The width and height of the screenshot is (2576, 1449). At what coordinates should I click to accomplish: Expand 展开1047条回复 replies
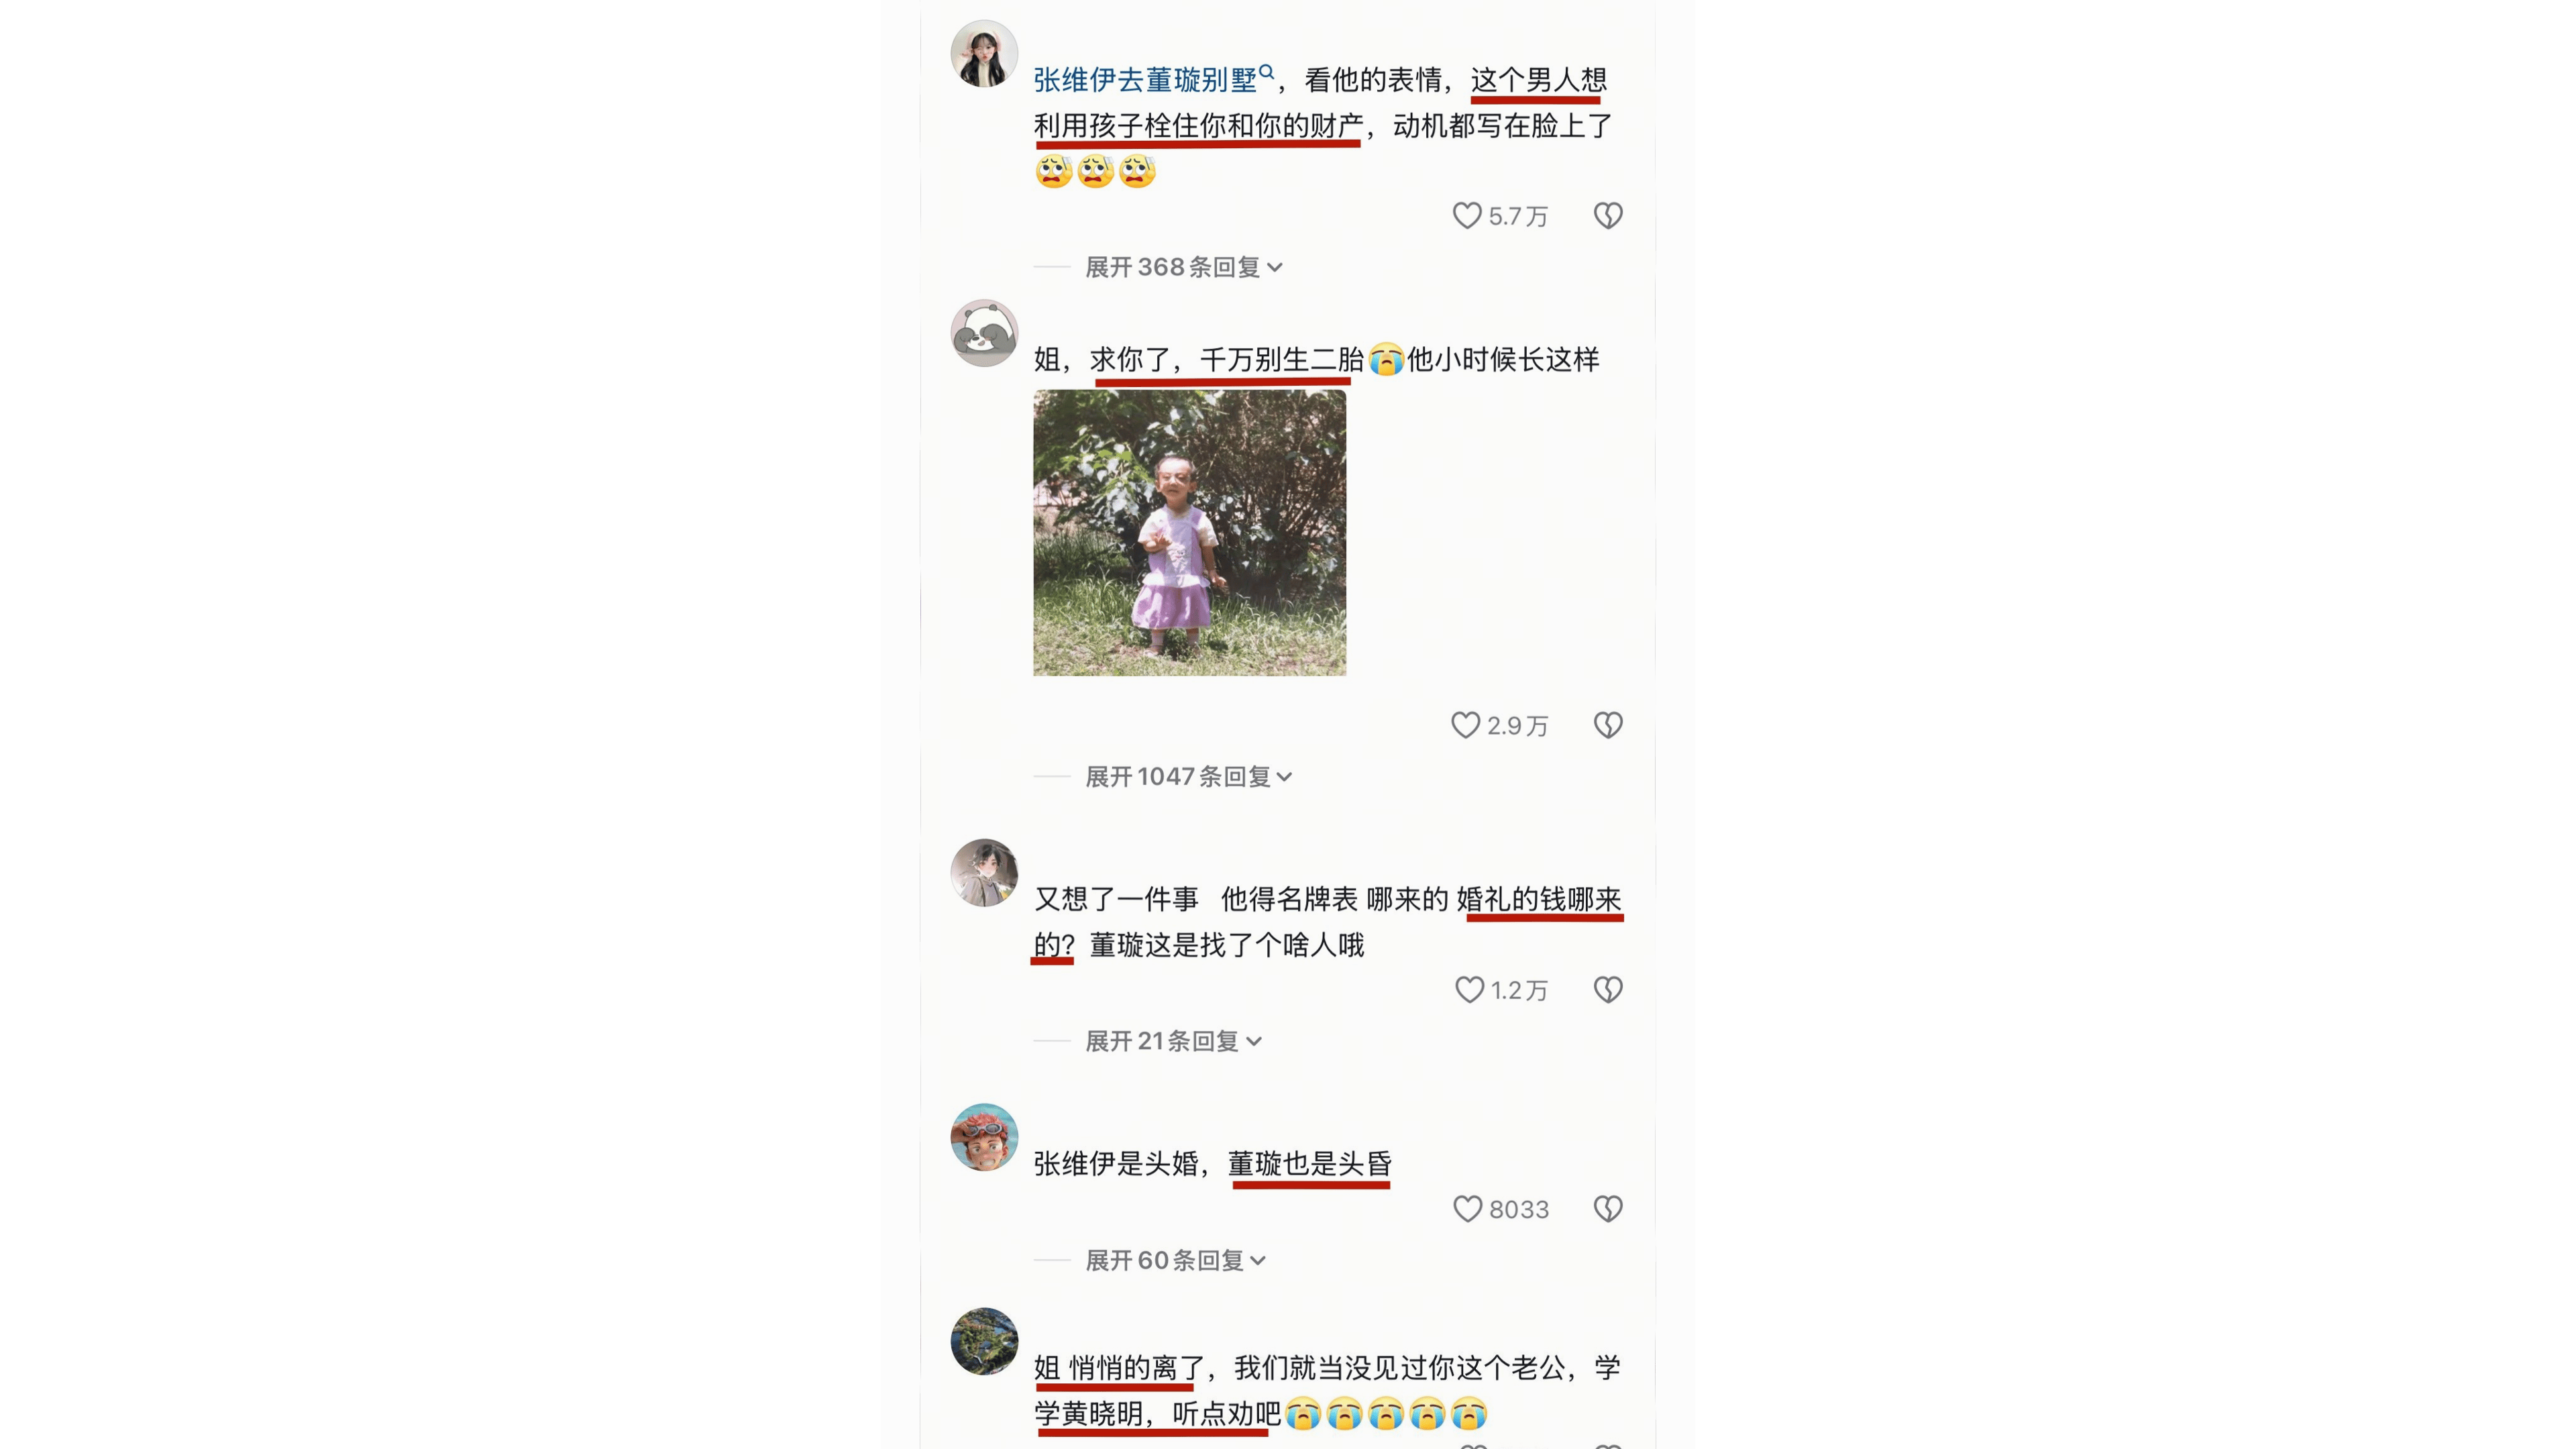click(1189, 776)
